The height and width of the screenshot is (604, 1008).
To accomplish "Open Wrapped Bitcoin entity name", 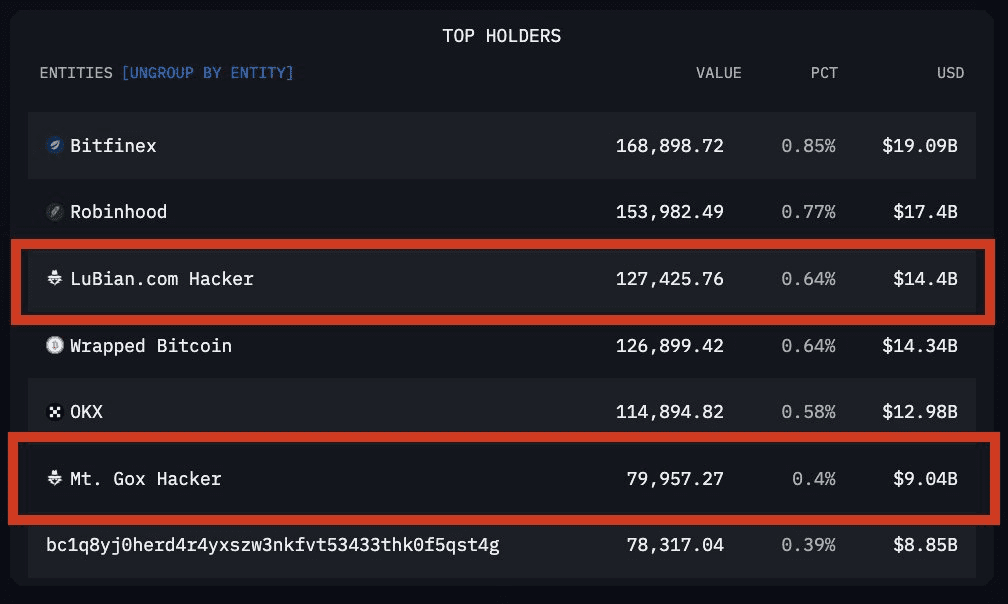I will (150, 346).
